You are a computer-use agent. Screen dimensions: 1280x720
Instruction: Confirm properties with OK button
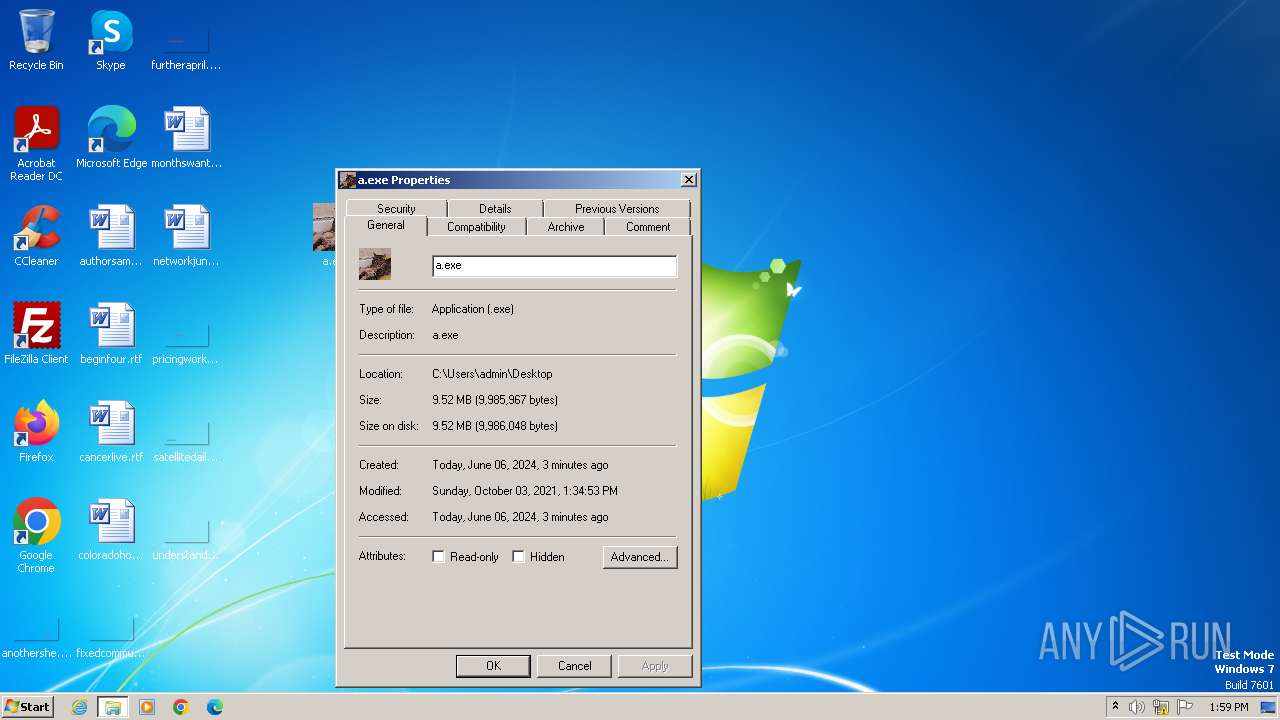click(493, 666)
